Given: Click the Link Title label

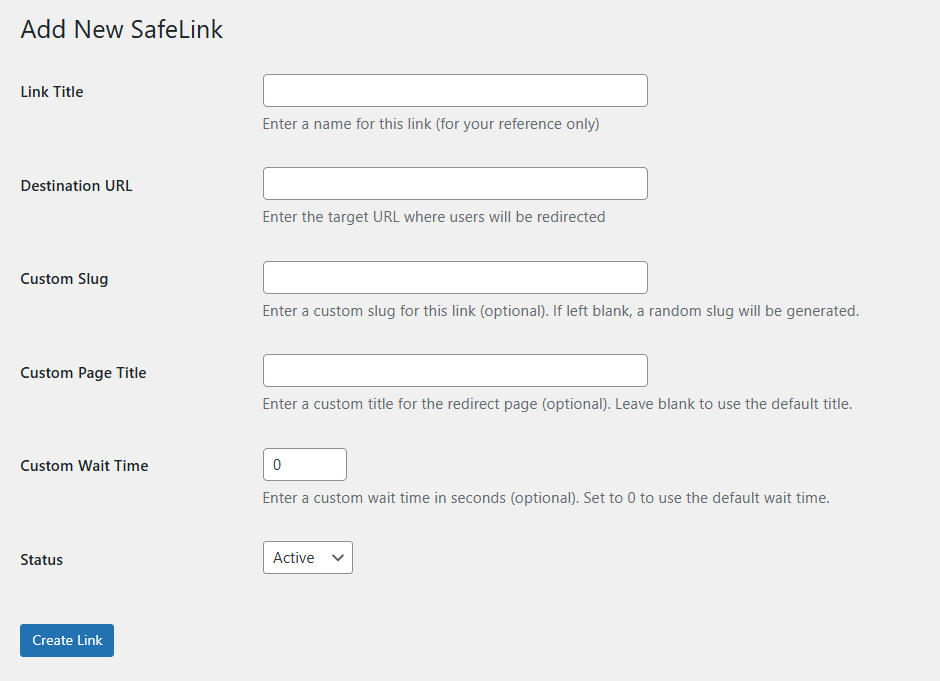Looking at the screenshot, I should [52, 92].
